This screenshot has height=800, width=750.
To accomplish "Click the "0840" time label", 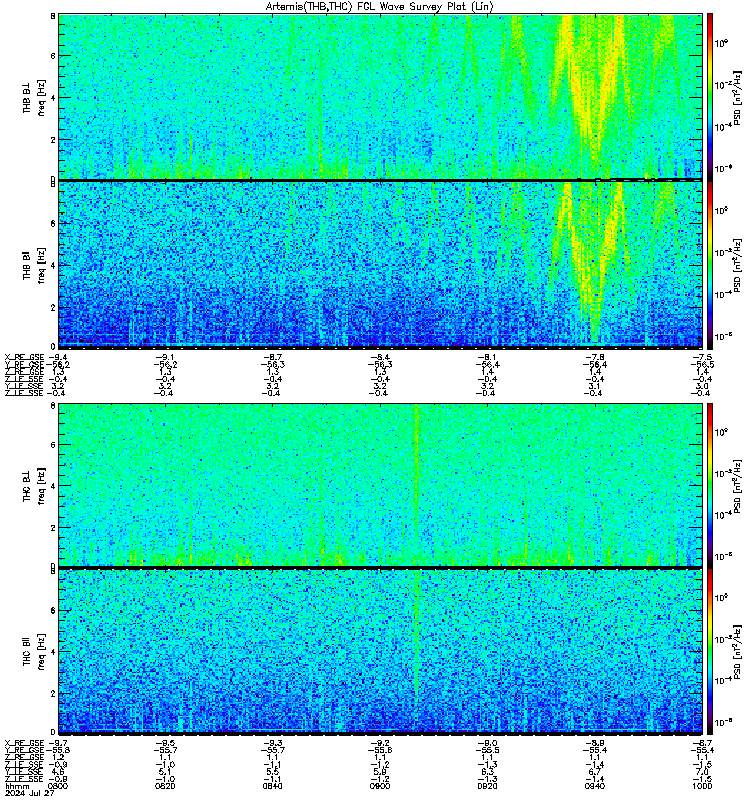I will click(272, 786).
